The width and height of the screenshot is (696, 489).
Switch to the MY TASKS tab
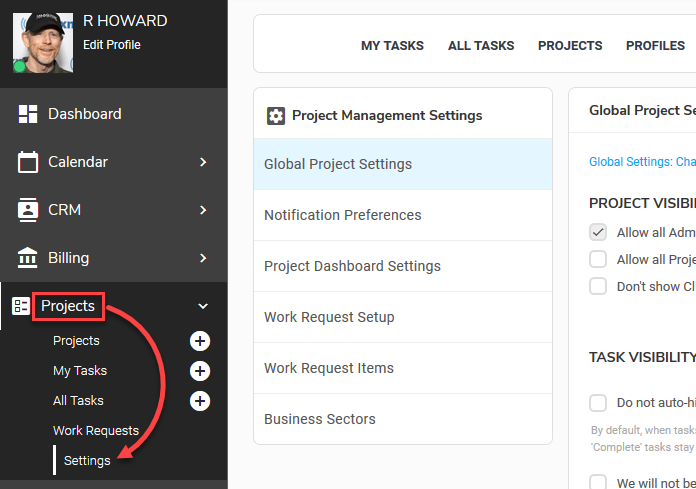pyautogui.click(x=392, y=46)
